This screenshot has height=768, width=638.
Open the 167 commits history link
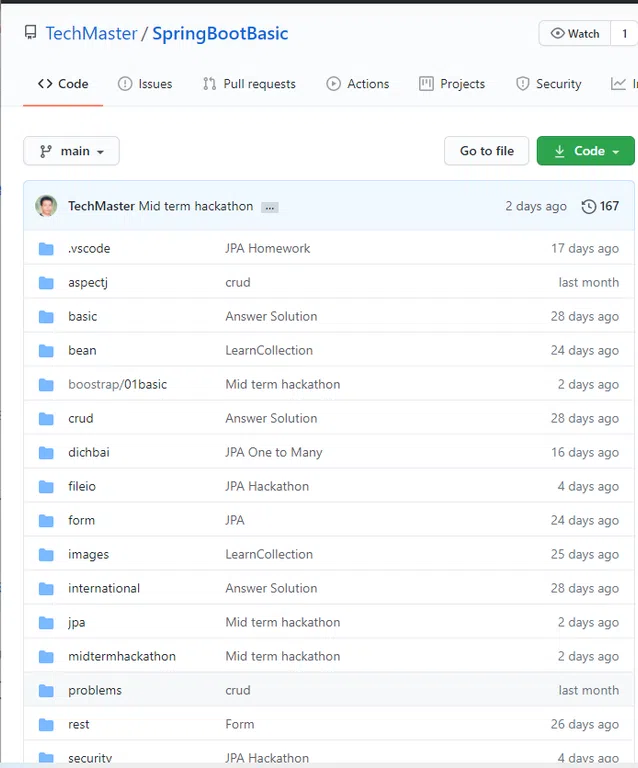click(x=600, y=206)
